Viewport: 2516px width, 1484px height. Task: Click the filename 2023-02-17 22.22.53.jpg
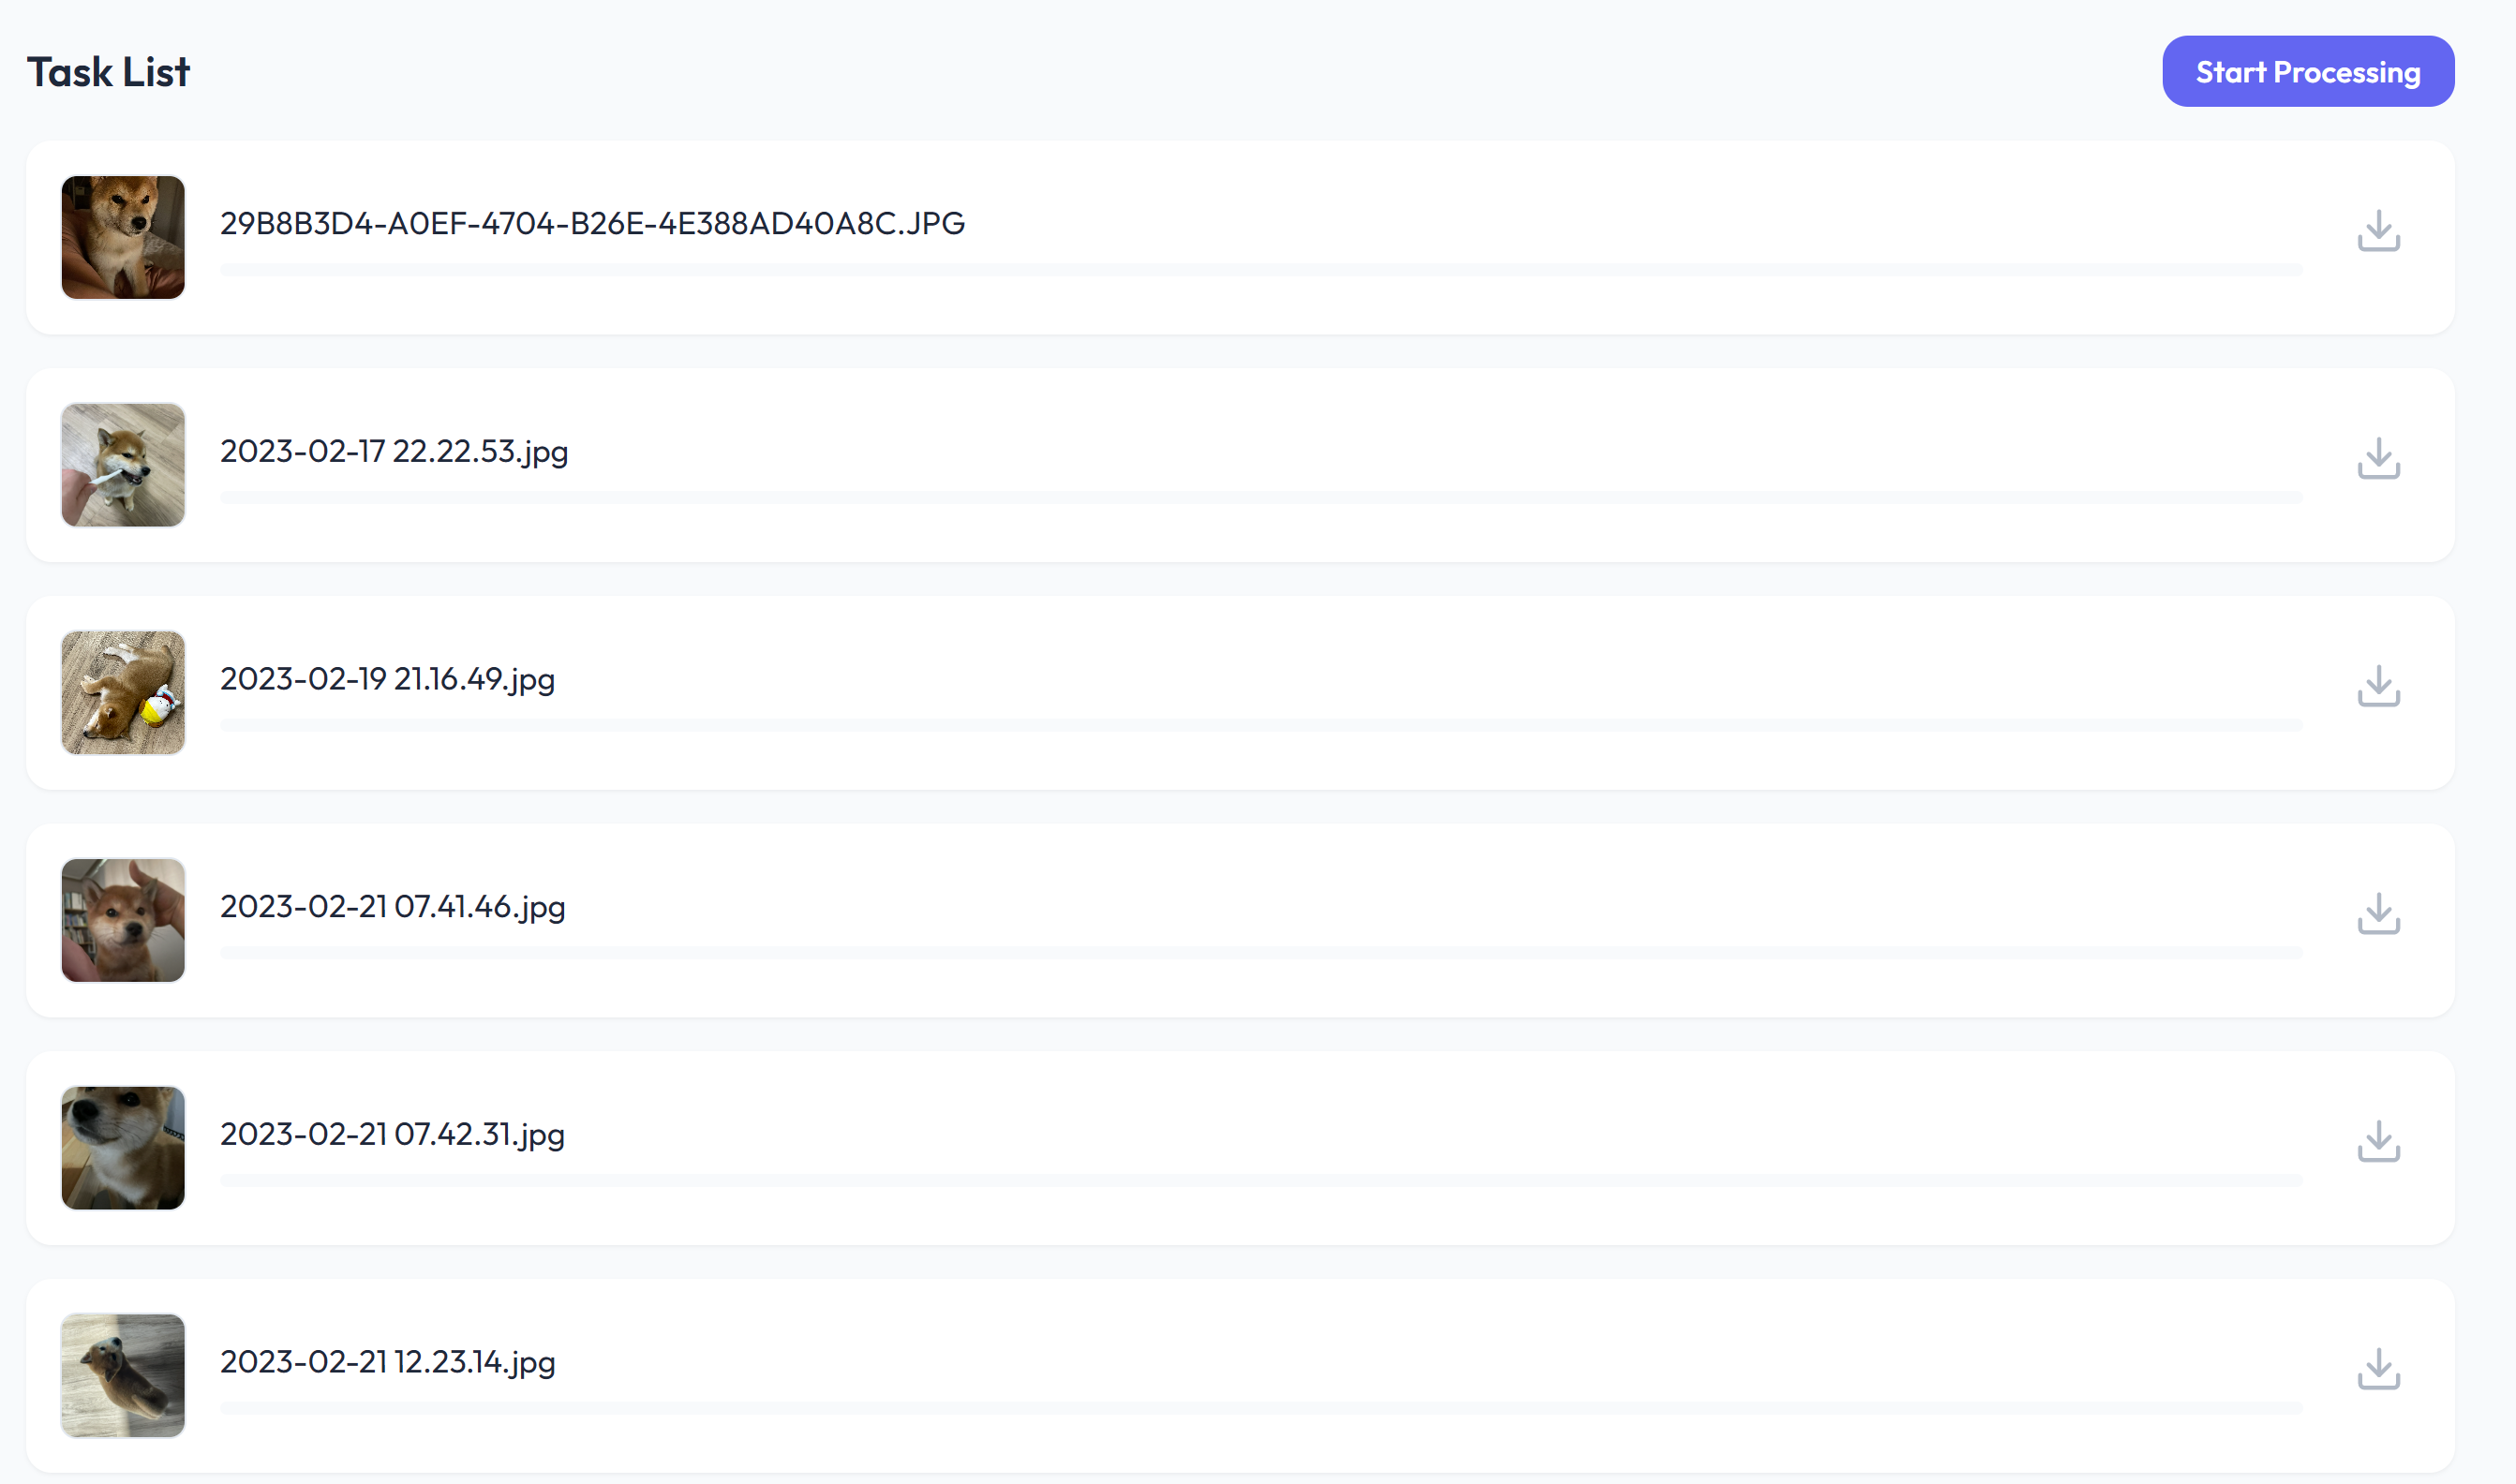(x=394, y=451)
